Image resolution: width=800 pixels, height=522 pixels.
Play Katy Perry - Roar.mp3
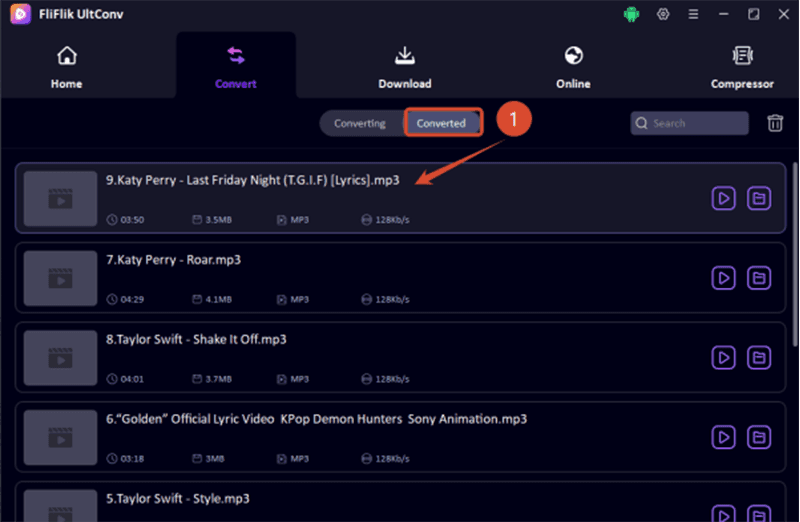click(x=723, y=278)
